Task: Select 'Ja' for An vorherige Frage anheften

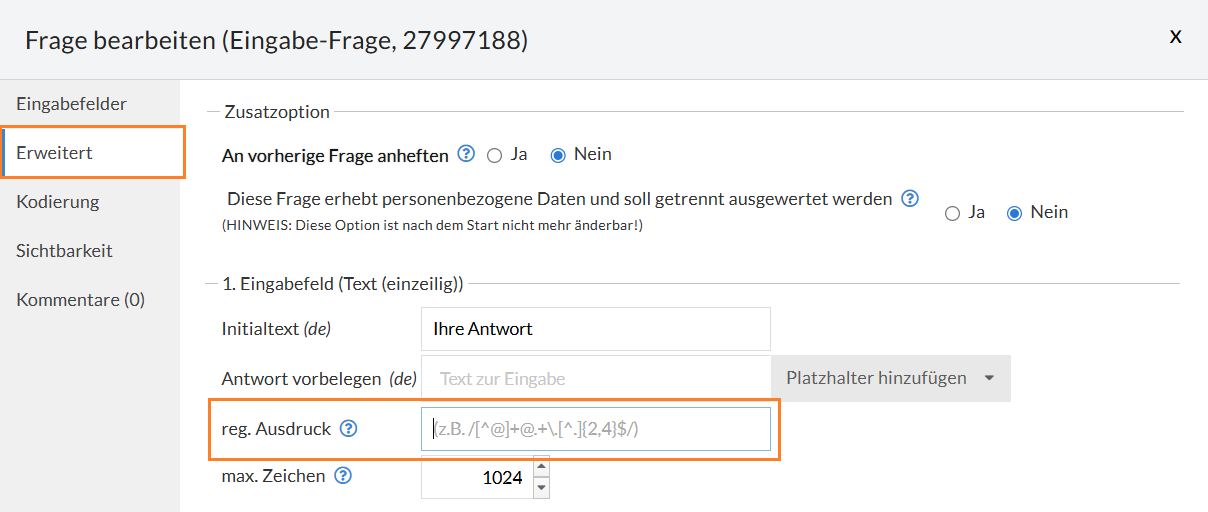Action: [x=494, y=155]
